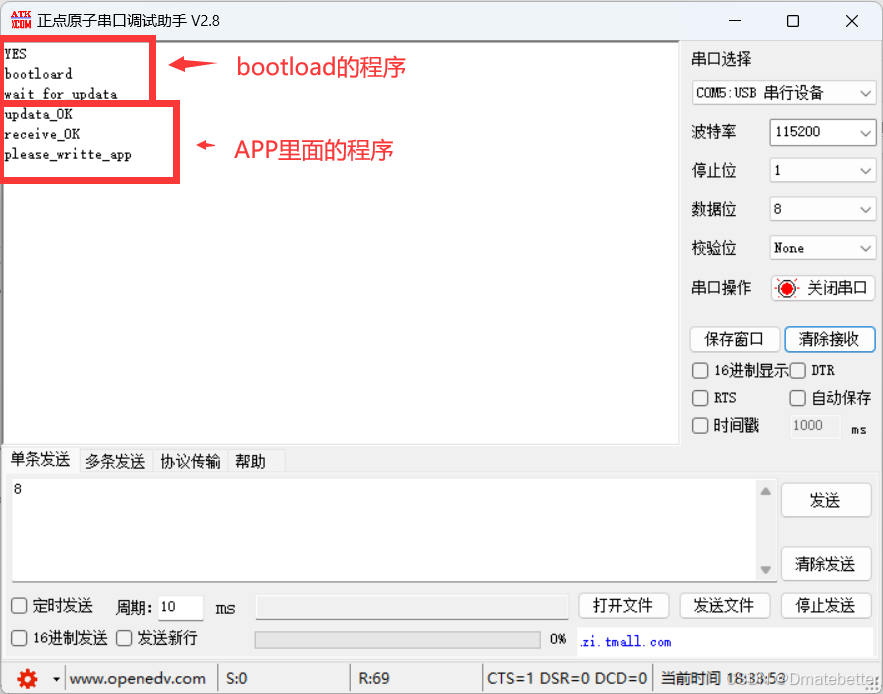883x694 pixels.
Task: Click the 发送 send button
Action: (x=826, y=500)
